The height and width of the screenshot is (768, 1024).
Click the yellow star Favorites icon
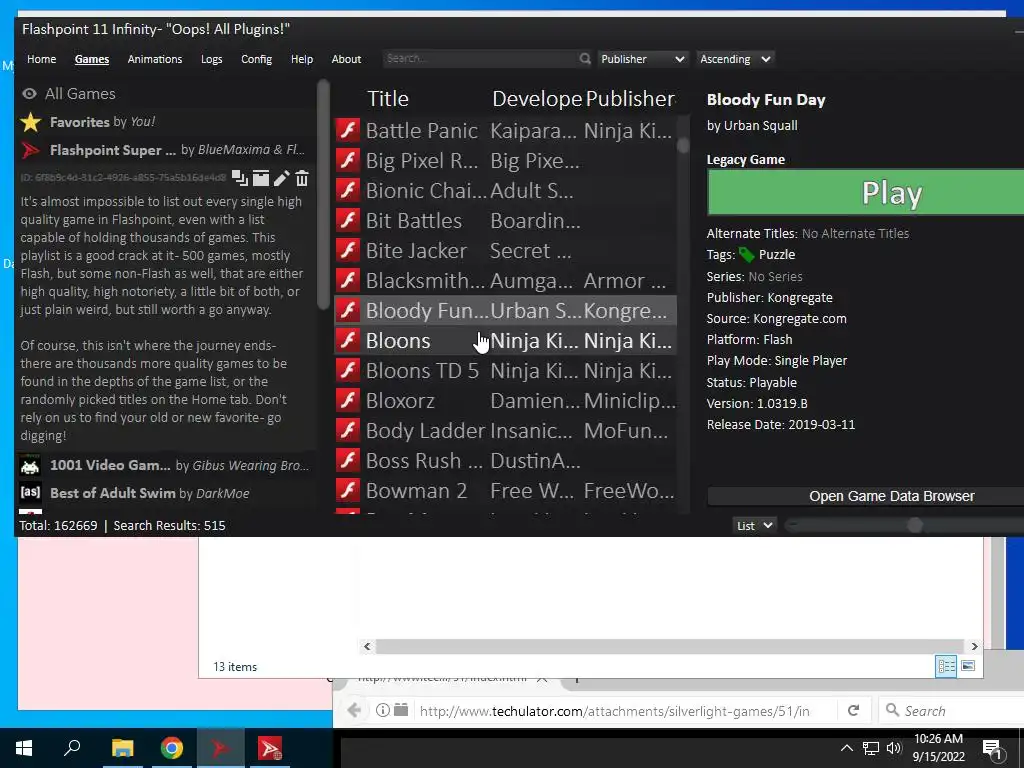coord(31,122)
